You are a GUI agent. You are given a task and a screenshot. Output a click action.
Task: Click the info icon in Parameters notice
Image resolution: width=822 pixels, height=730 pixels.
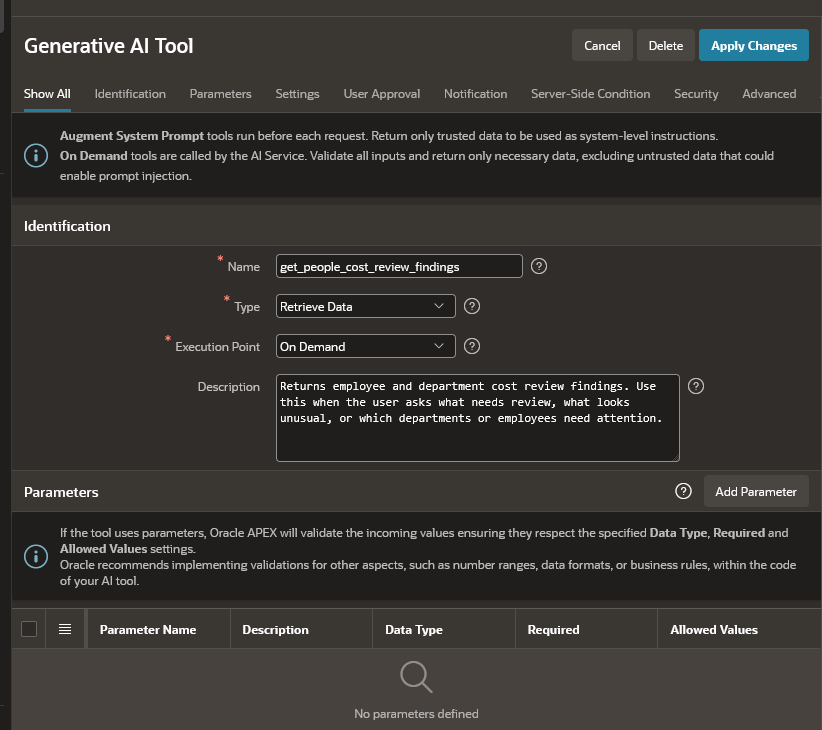point(36,557)
